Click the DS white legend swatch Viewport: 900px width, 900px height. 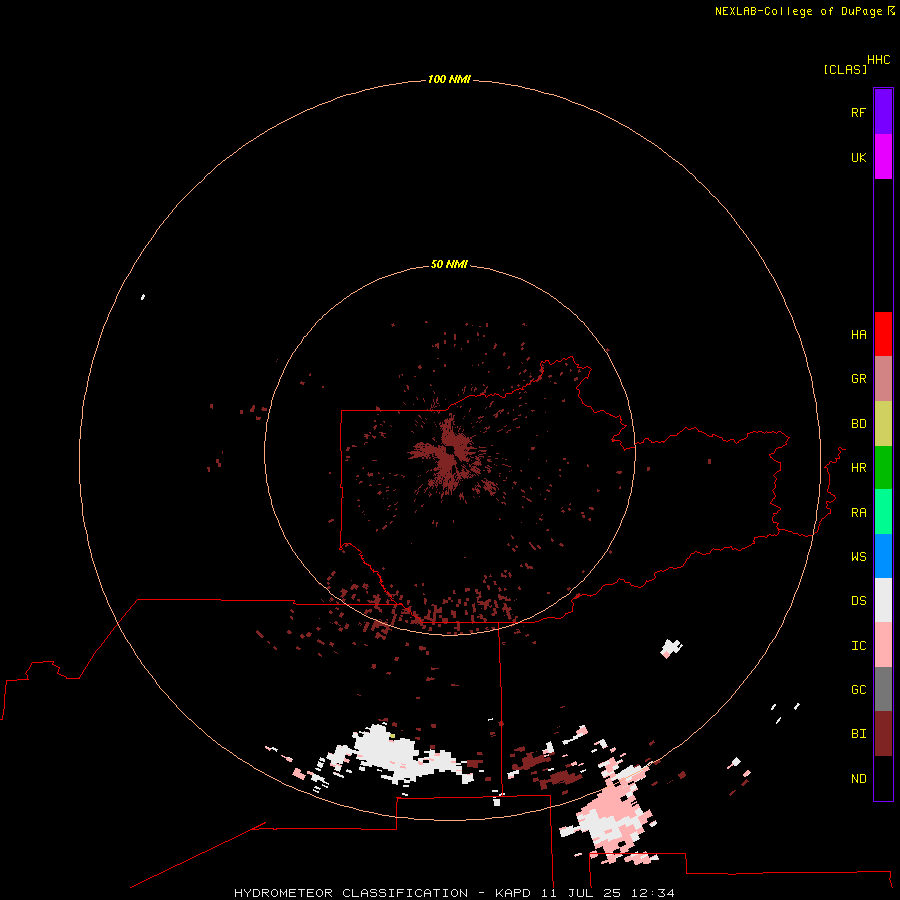883,600
